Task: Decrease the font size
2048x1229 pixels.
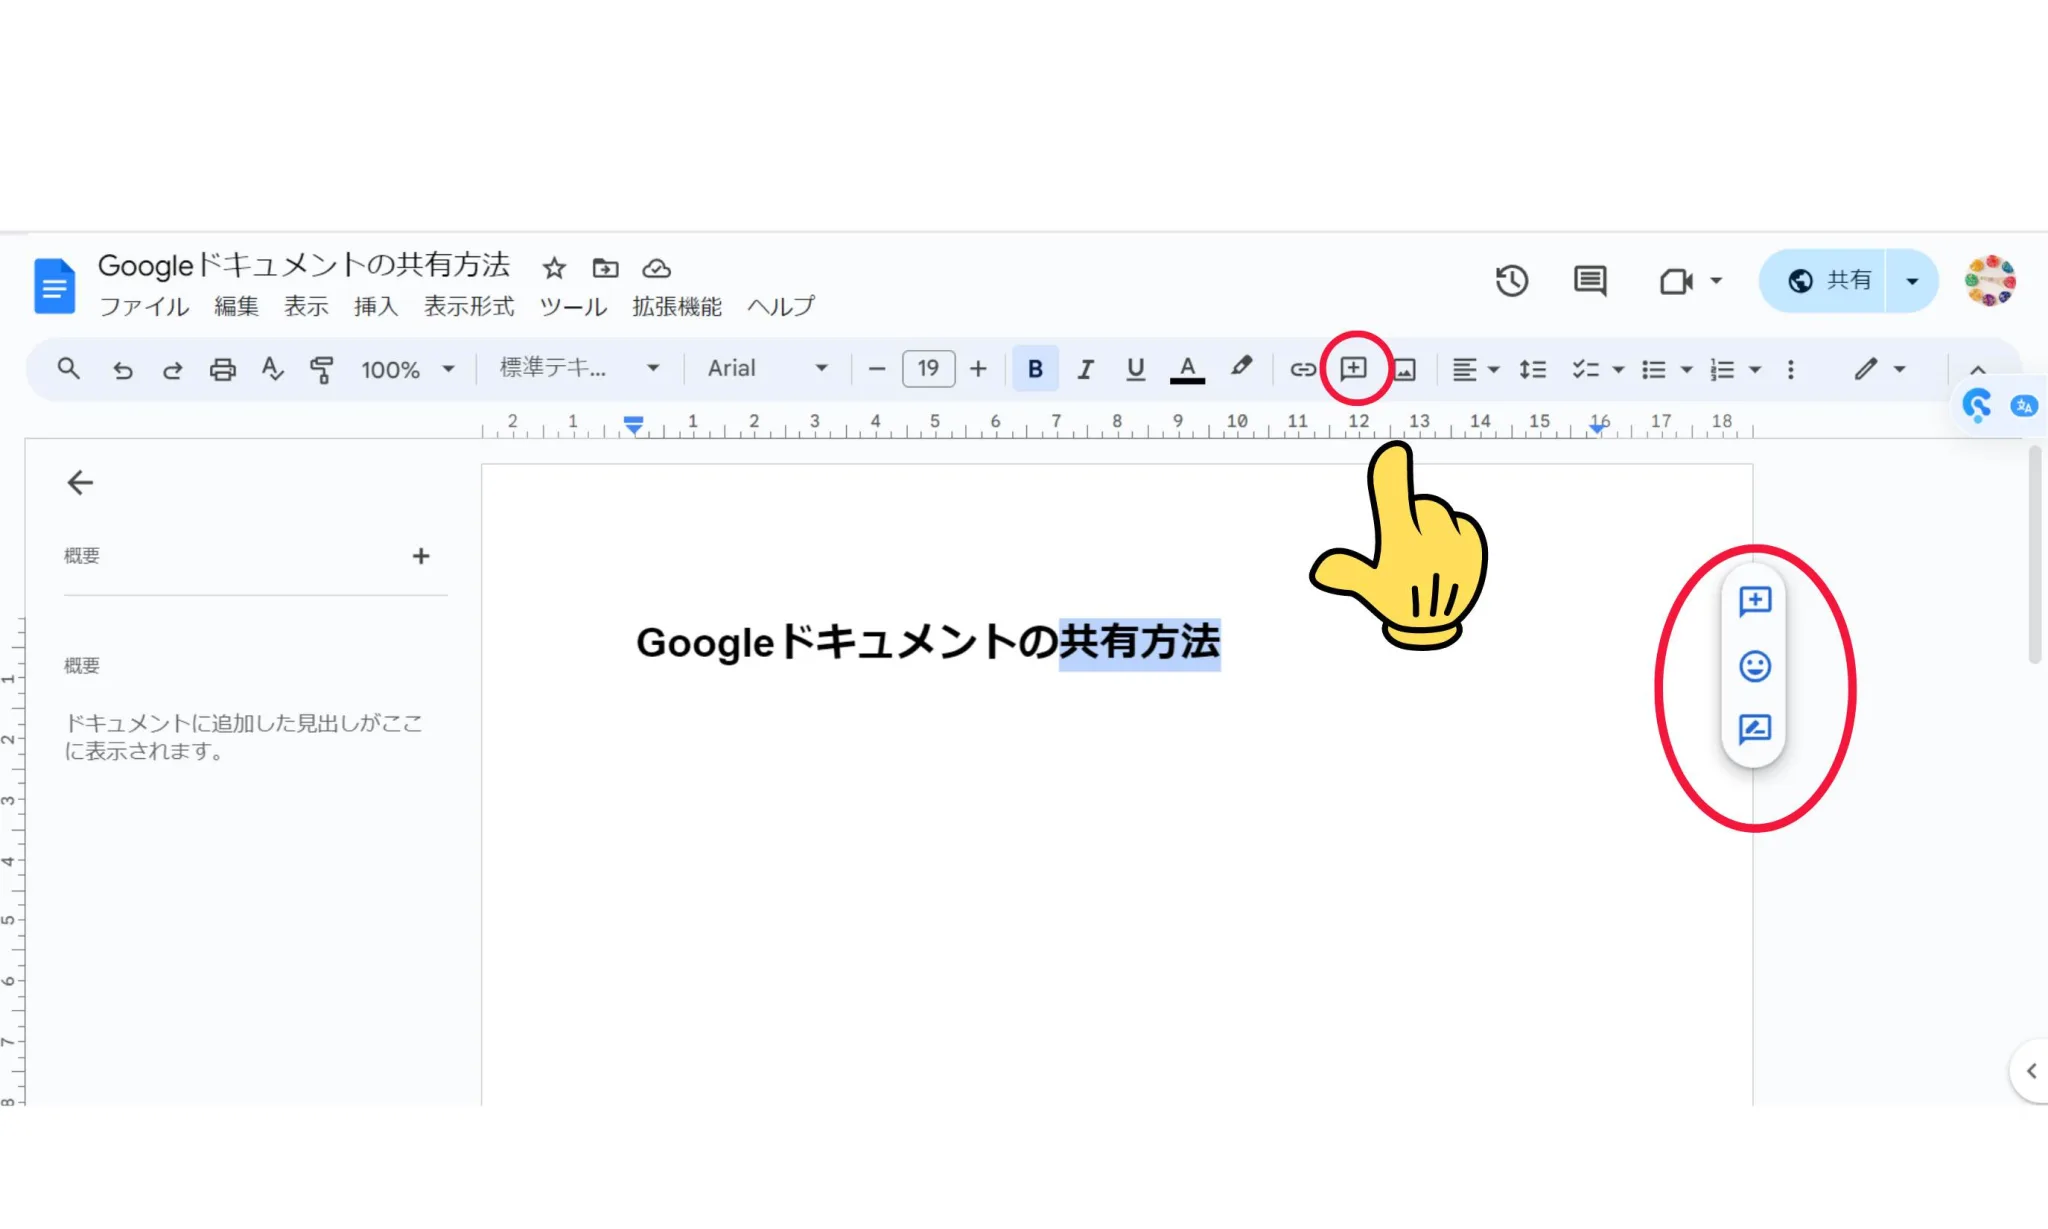Action: pyautogui.click(x=877, y=369)
